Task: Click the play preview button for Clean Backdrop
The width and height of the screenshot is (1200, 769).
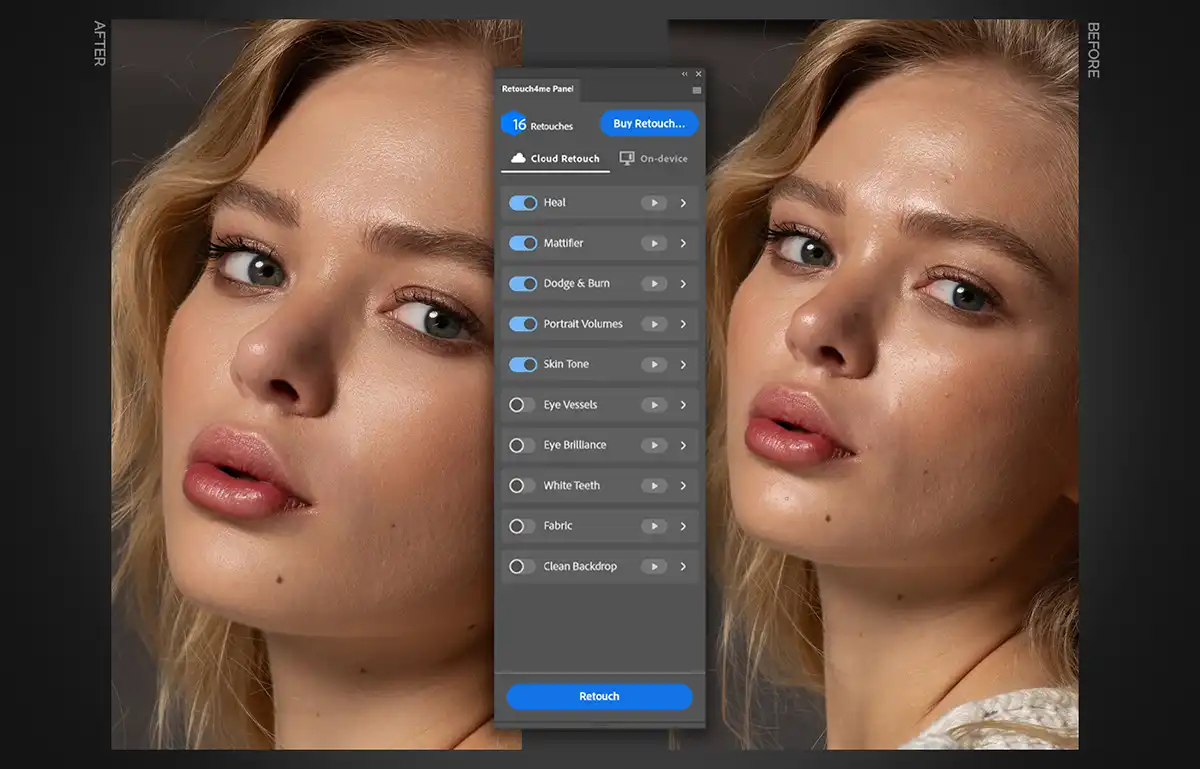Action: pyautogui.click(x=653, y=566)
